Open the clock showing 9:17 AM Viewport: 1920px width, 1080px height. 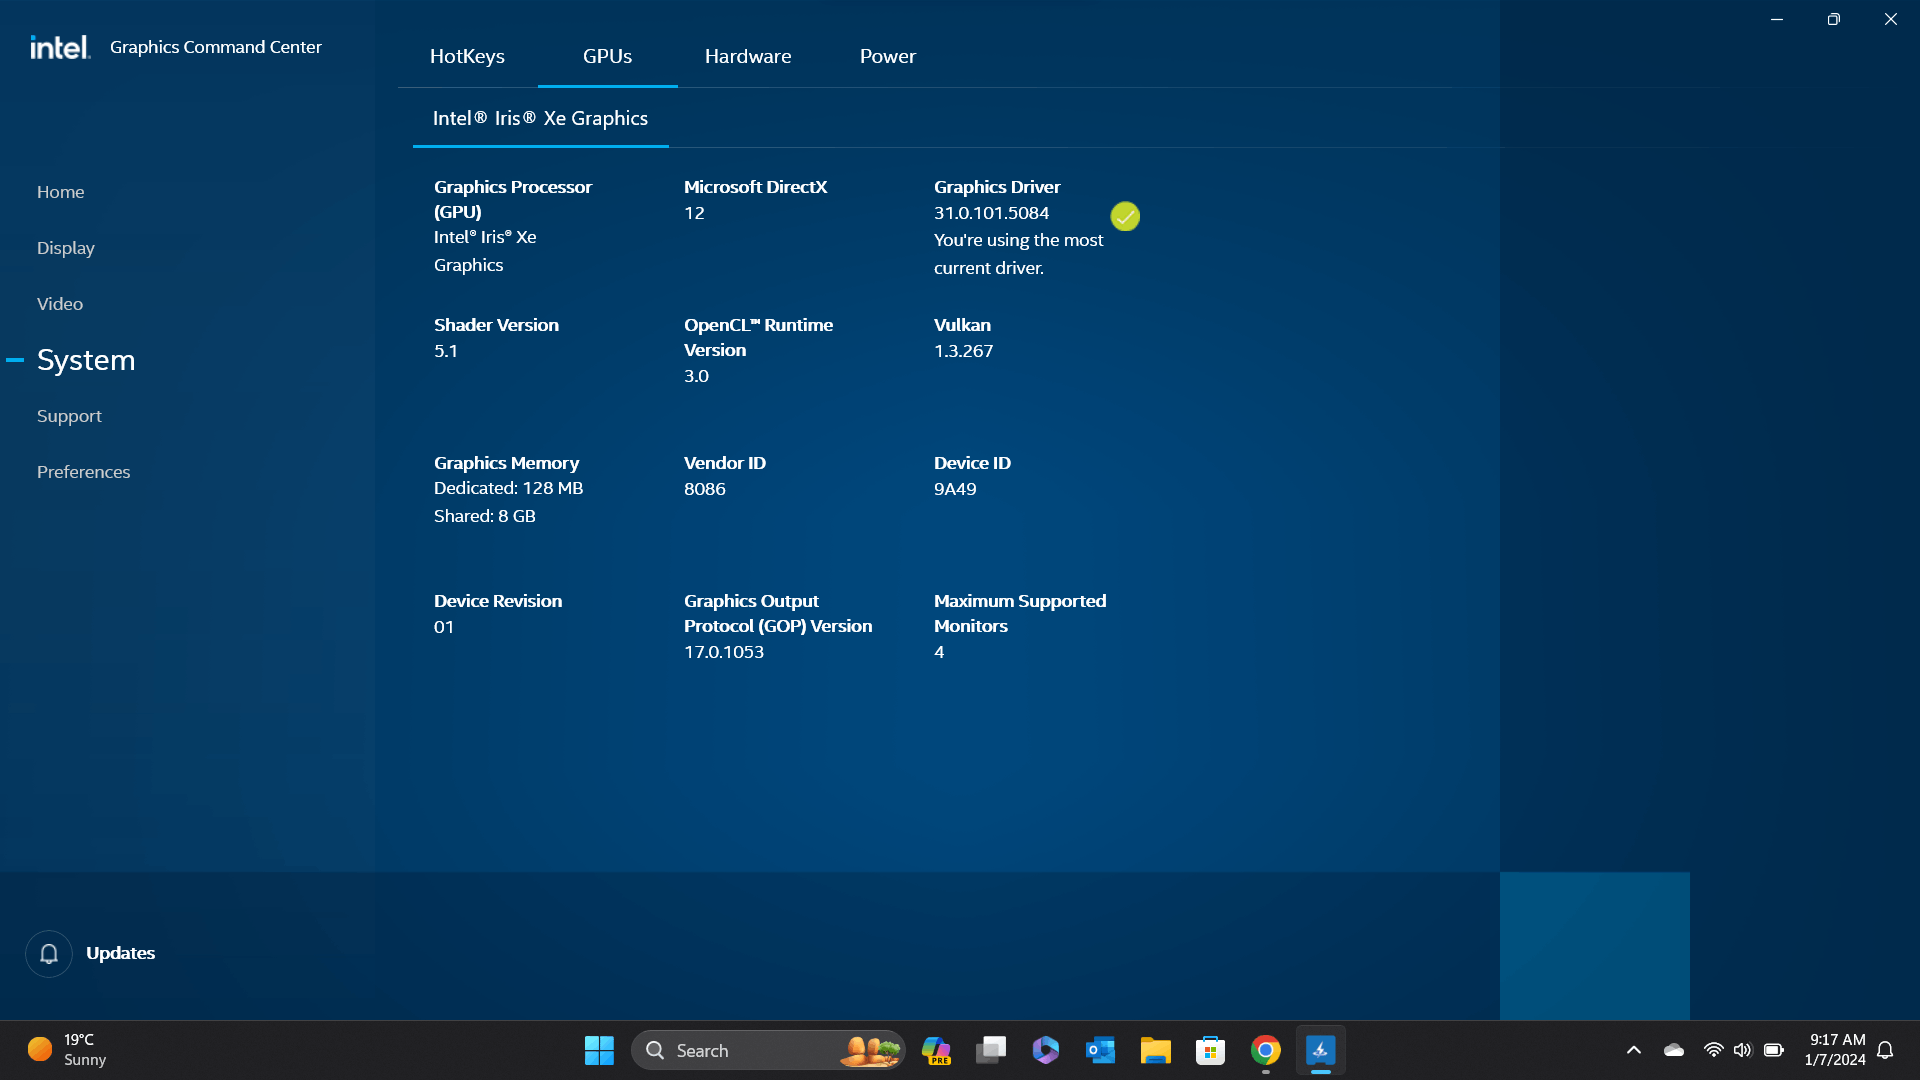pyautogui.click(x=1836, y=1050)
